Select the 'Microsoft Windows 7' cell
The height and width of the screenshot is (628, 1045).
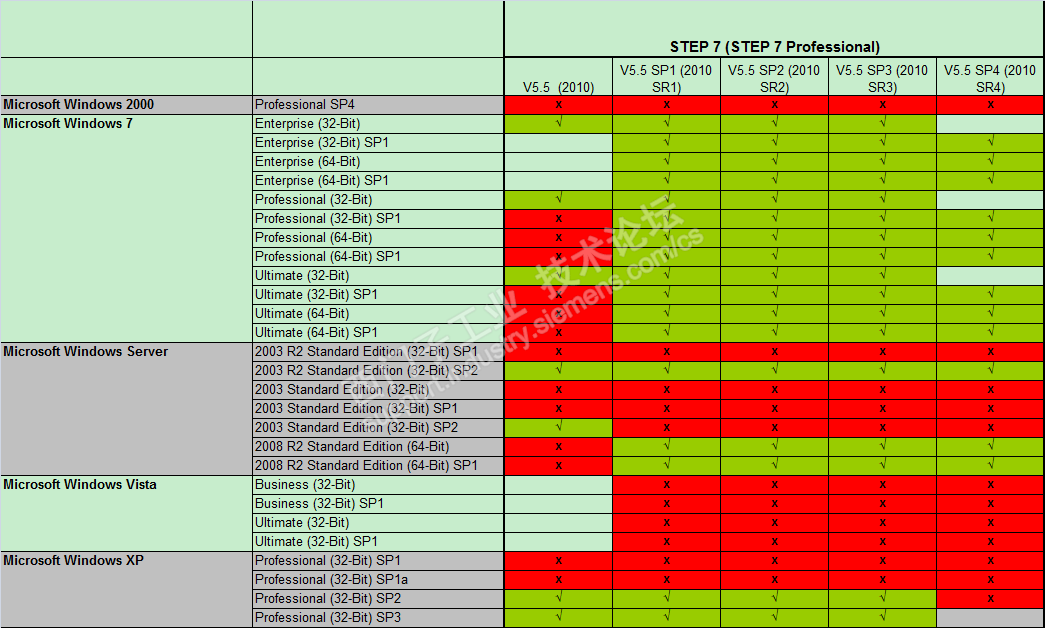pos(127,229)
